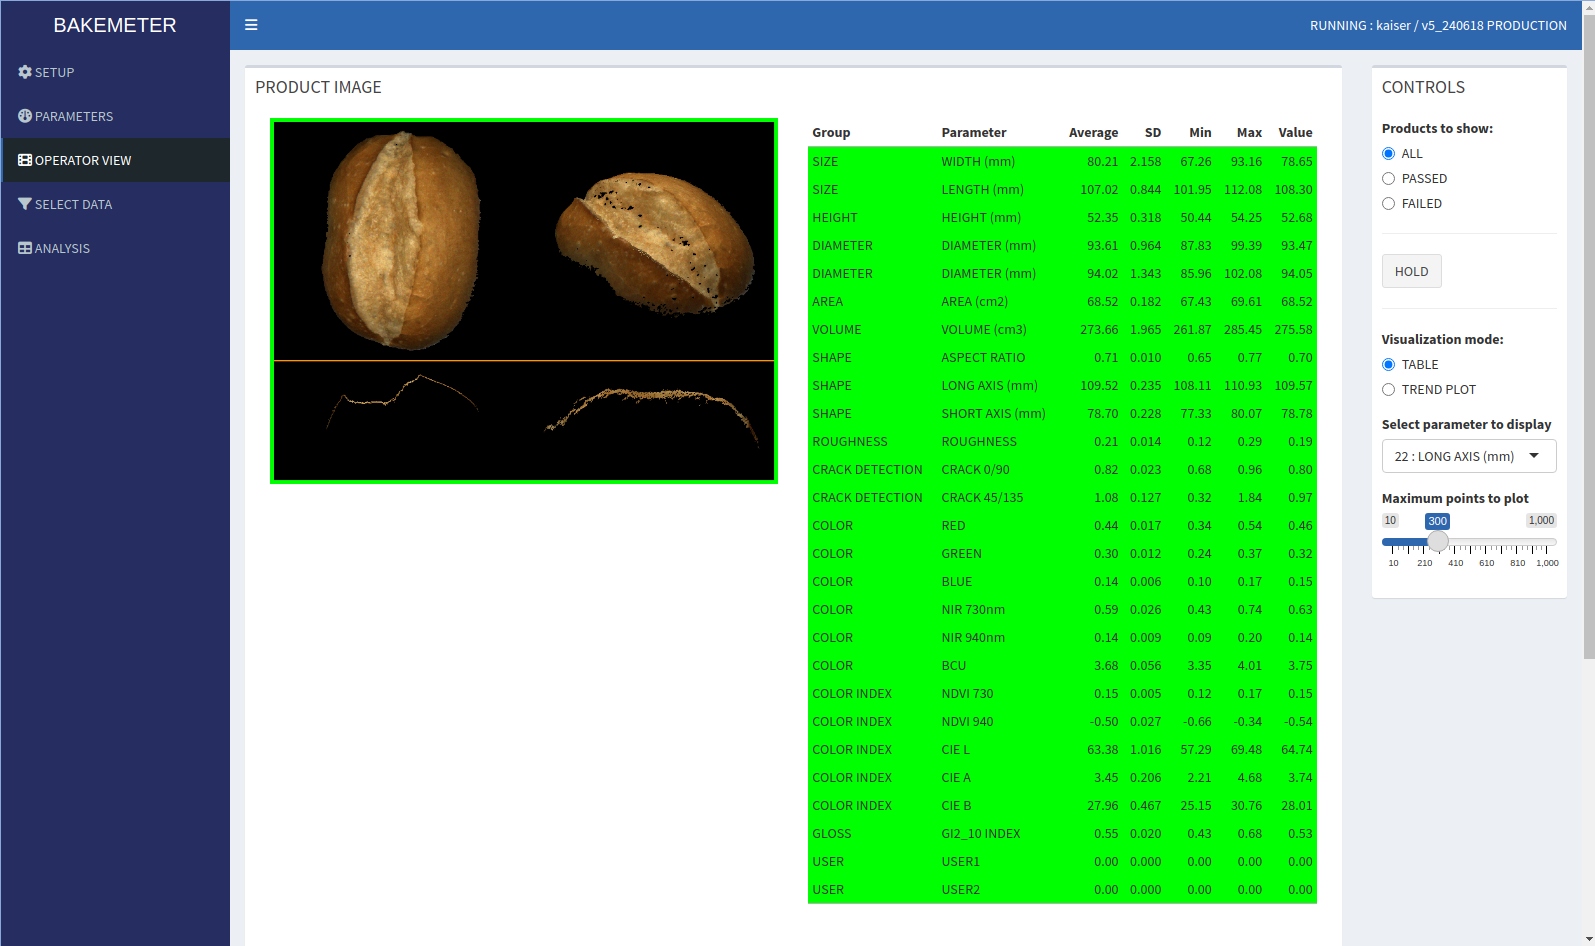Viewport: 1595px width, 946px height.
Task: Click the dropdown arrow beside LONG AXIS
Action: (1534, 456)
